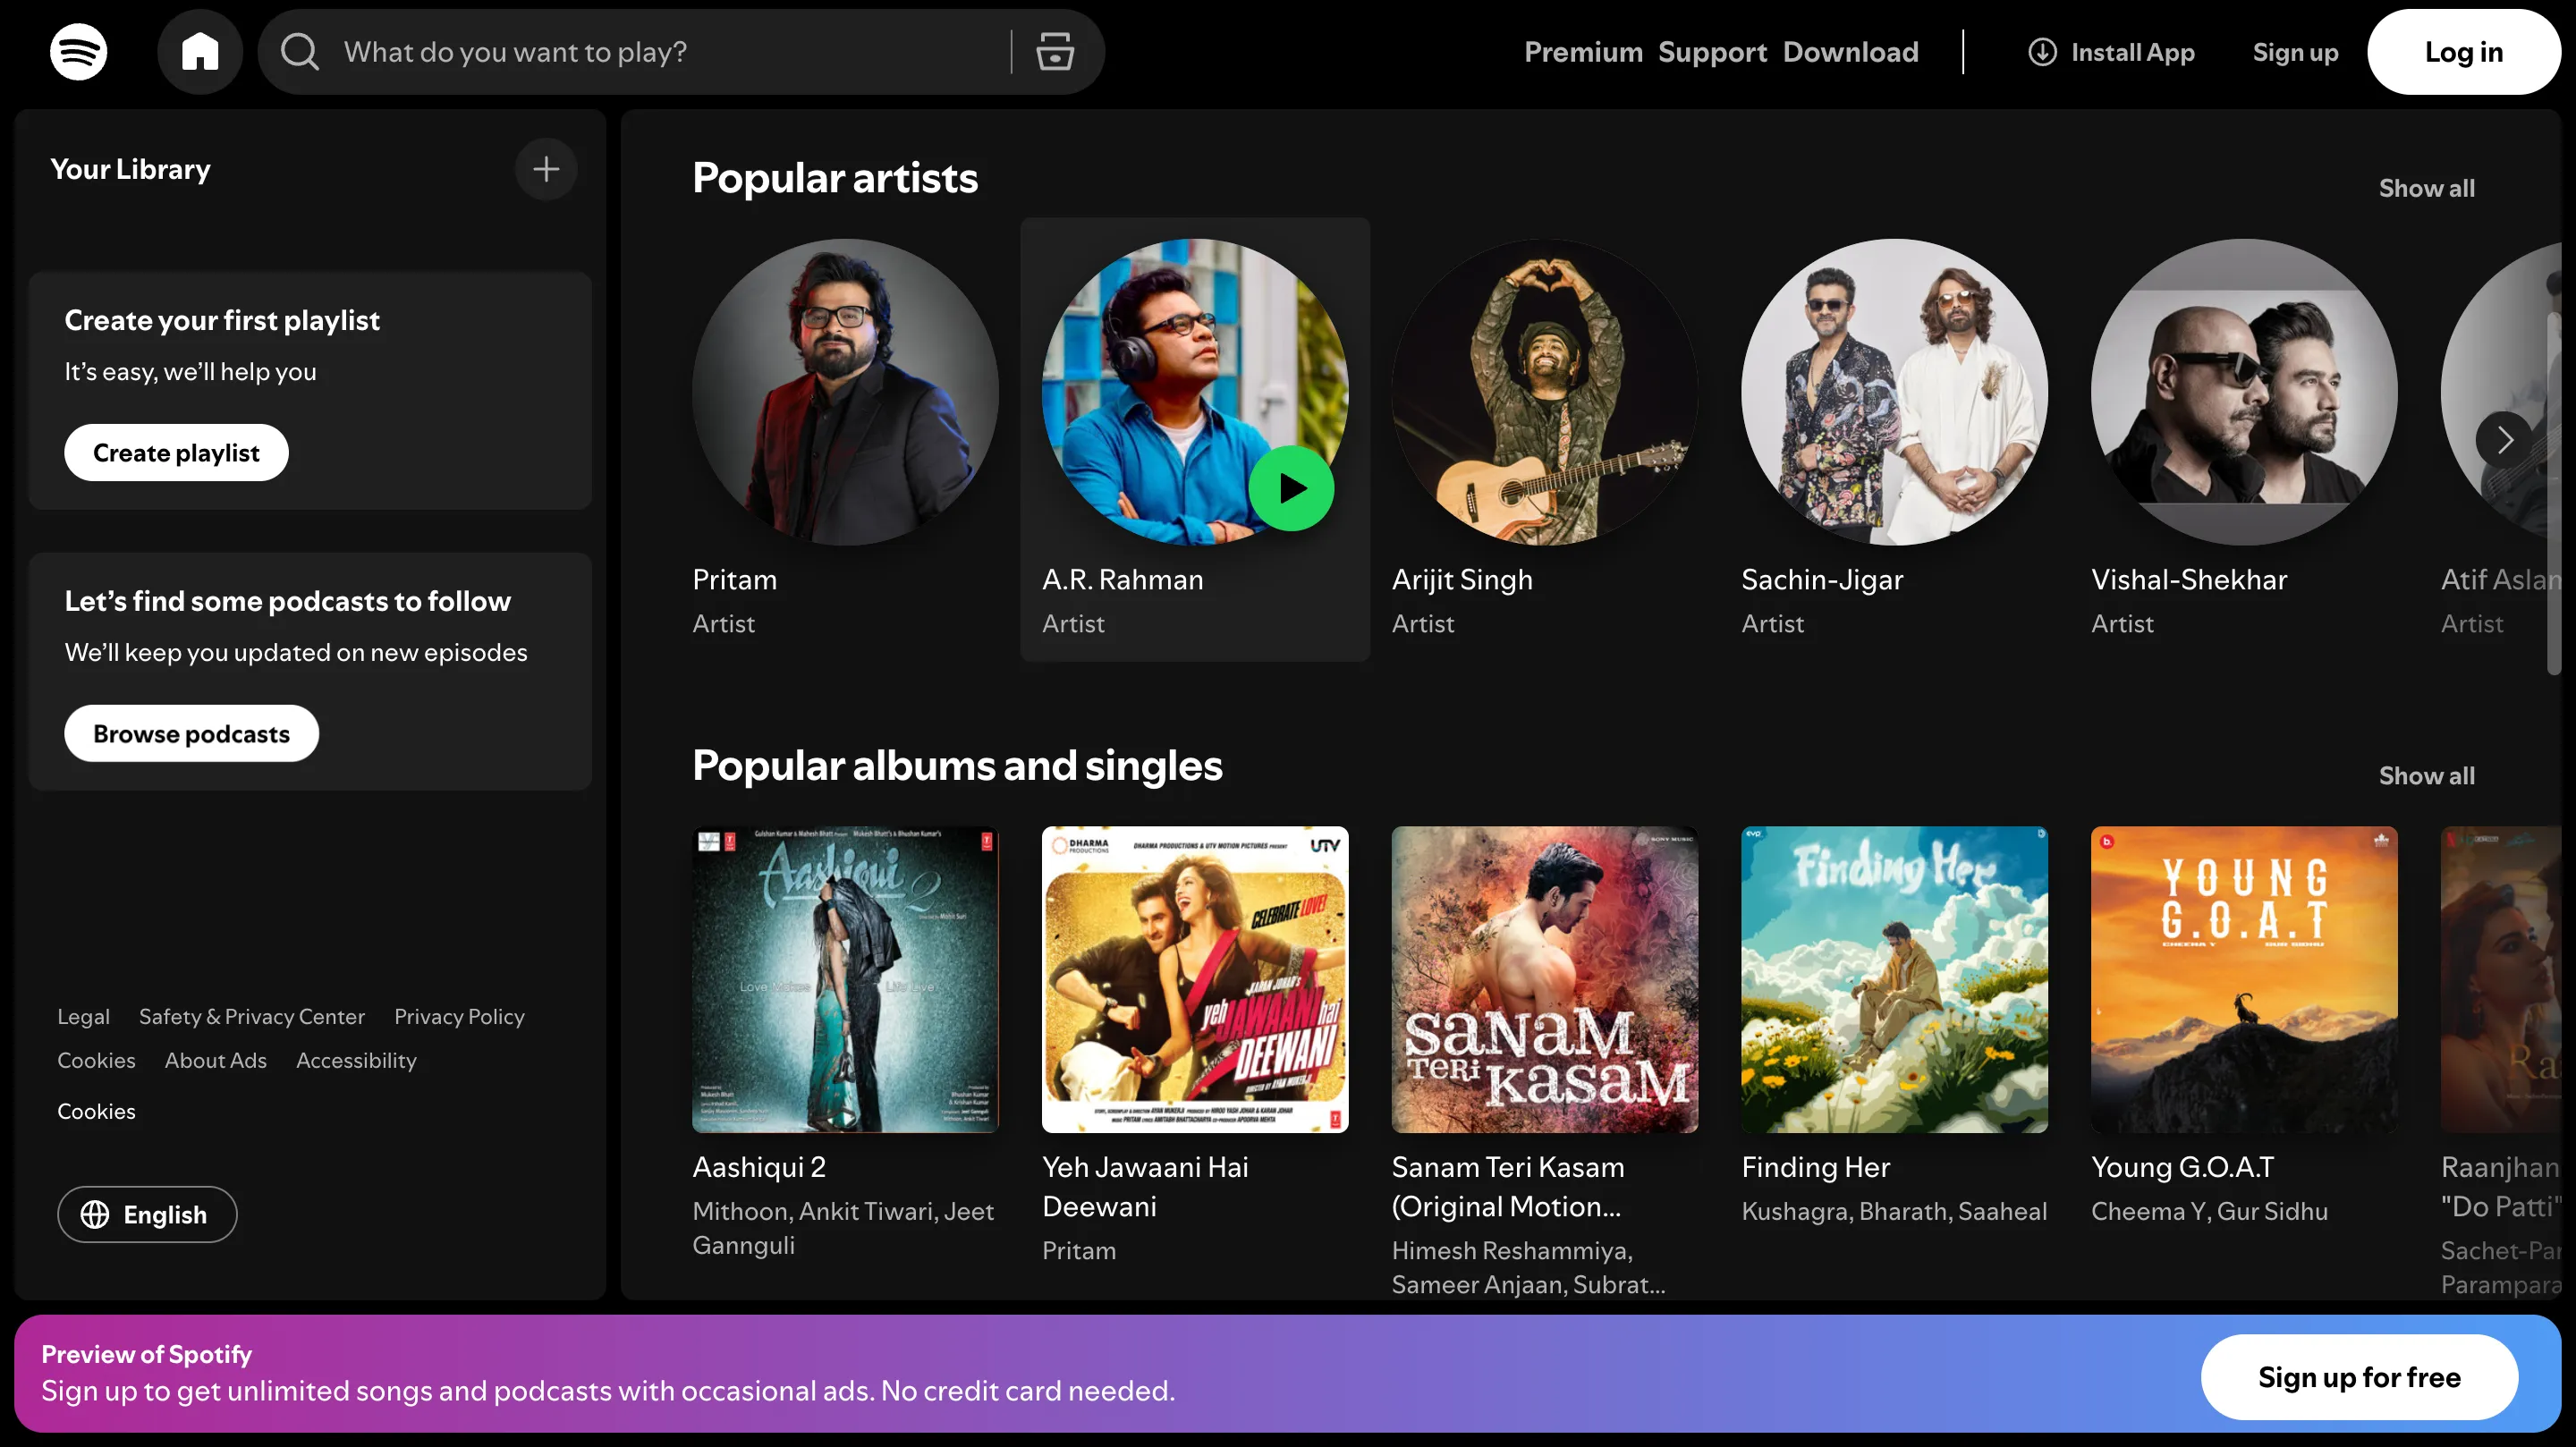Click Install App text link
Image resolution: width=2576 pixels, height=1447 pixels.
coord(2132,52)
